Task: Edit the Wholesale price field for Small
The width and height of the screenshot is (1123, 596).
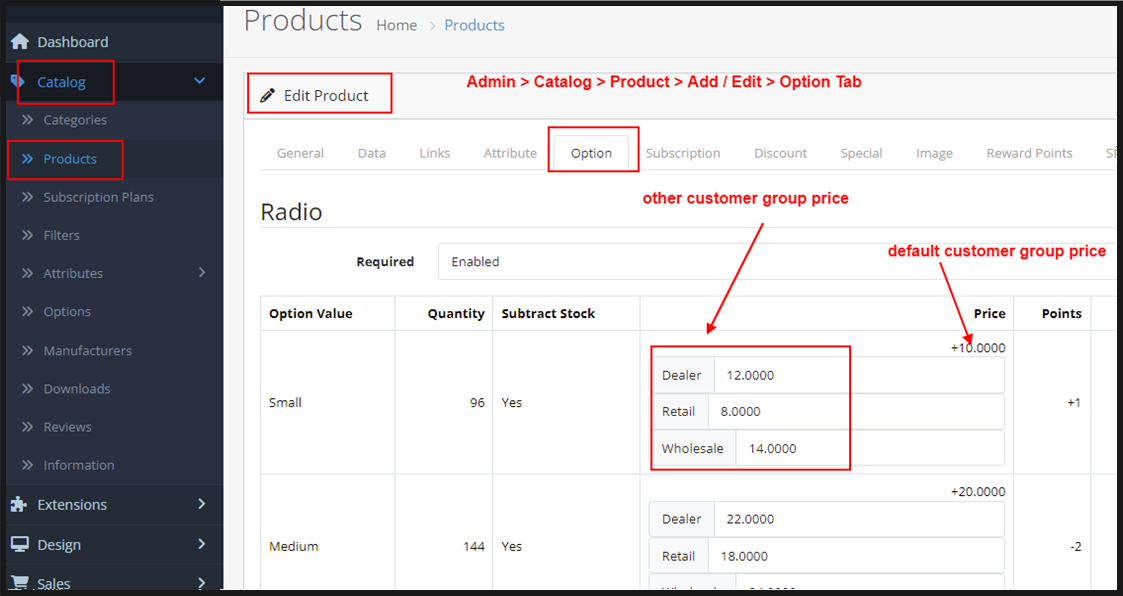Action: point(868,448)
